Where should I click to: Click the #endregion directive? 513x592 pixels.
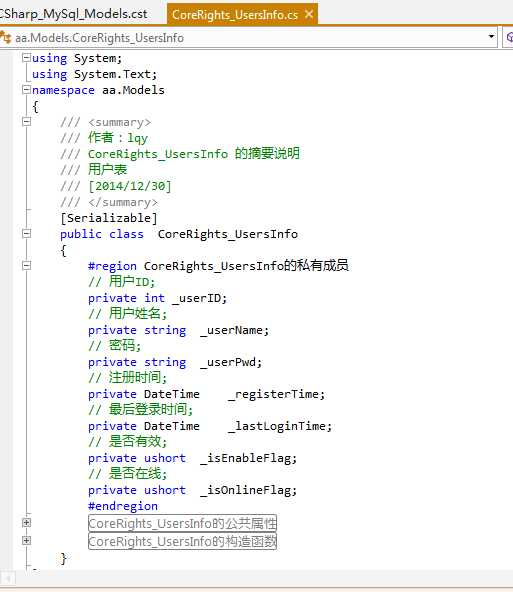(x=123, y=506)
